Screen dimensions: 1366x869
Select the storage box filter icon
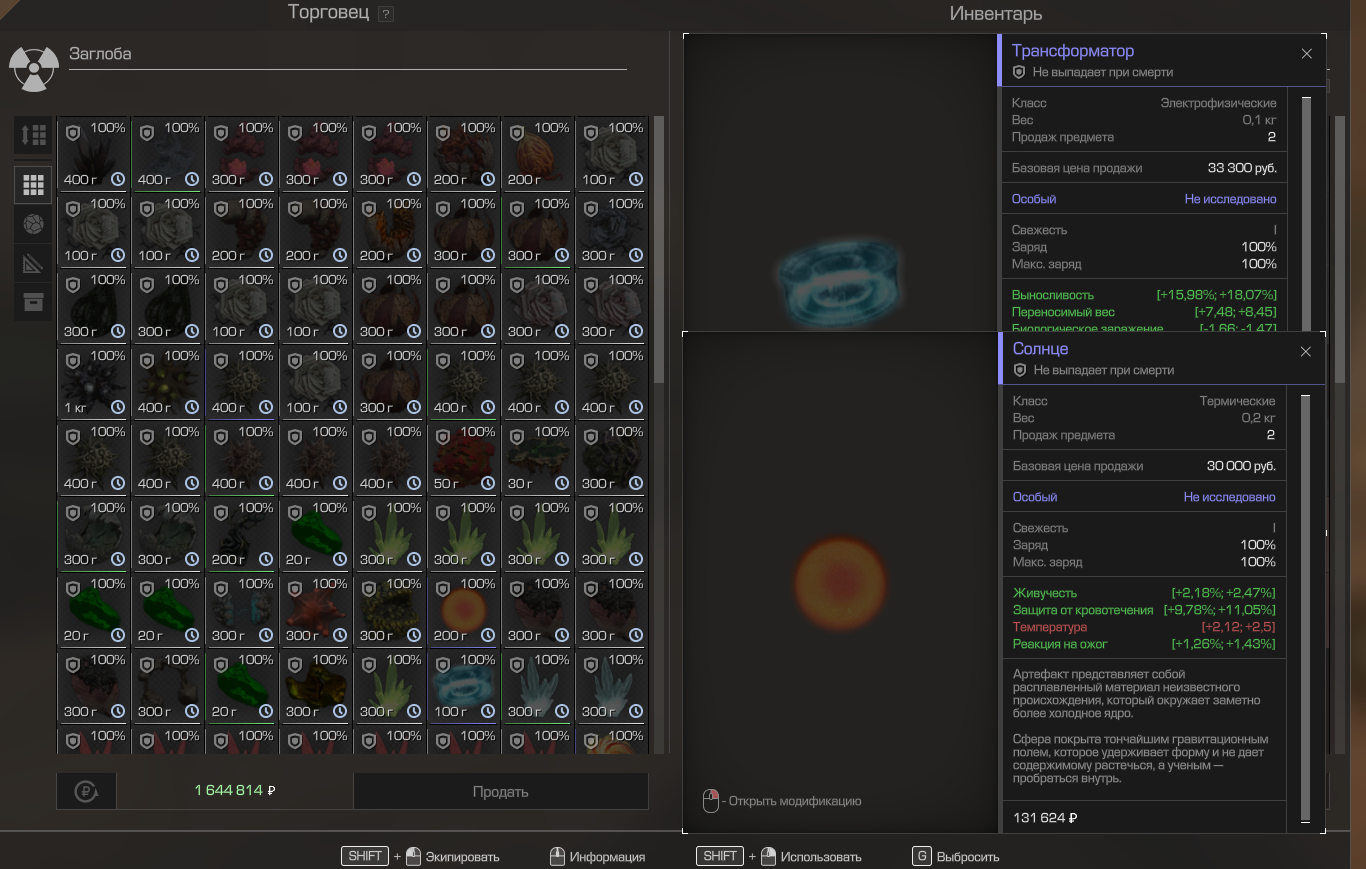[x=33, y=302]
